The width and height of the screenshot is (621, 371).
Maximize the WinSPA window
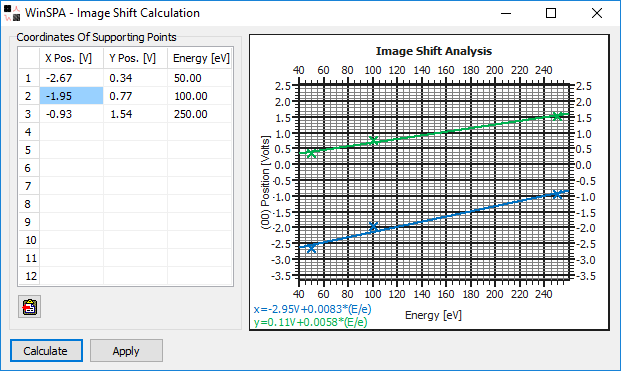click(551, 13)
